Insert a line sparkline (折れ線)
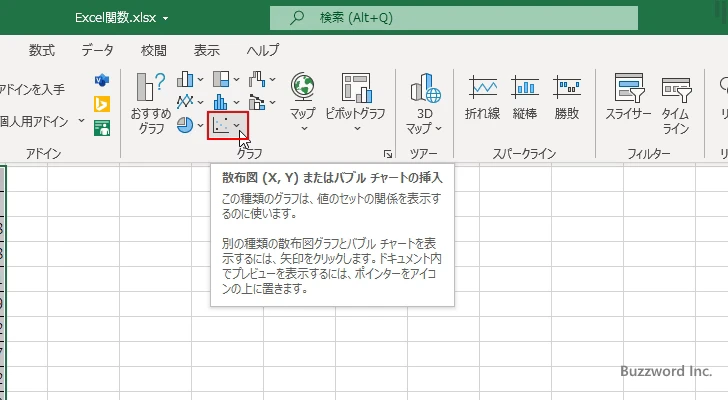This screenshot has height=400, width=728. [x=482, y=98]
